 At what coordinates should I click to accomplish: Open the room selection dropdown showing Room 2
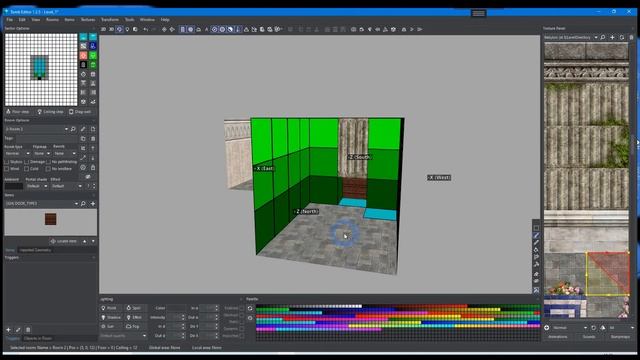pos(36,129)
